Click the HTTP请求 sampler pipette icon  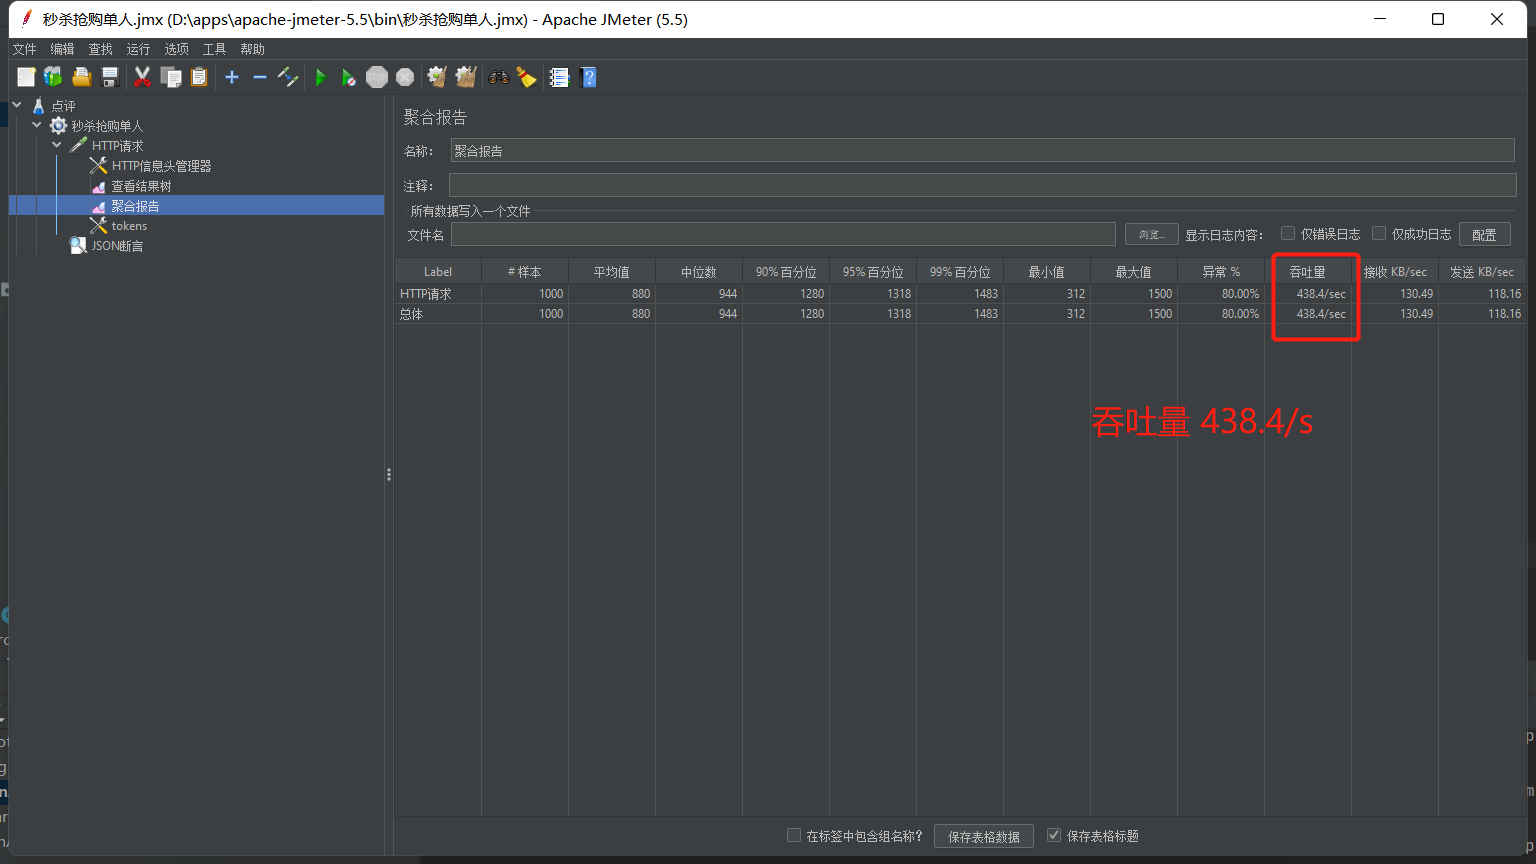[79, 145]
